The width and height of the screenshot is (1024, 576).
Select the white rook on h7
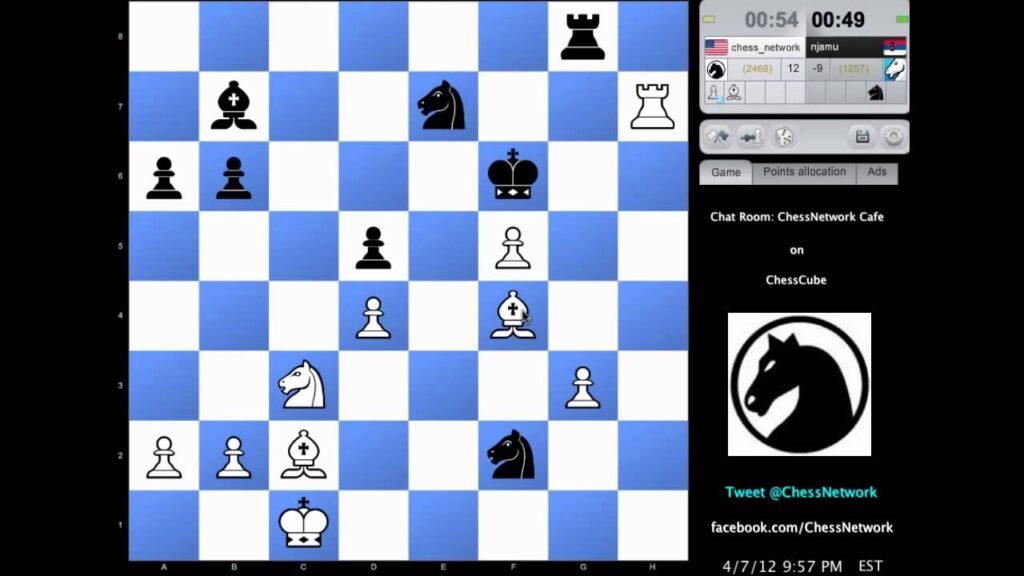point(653,106)
